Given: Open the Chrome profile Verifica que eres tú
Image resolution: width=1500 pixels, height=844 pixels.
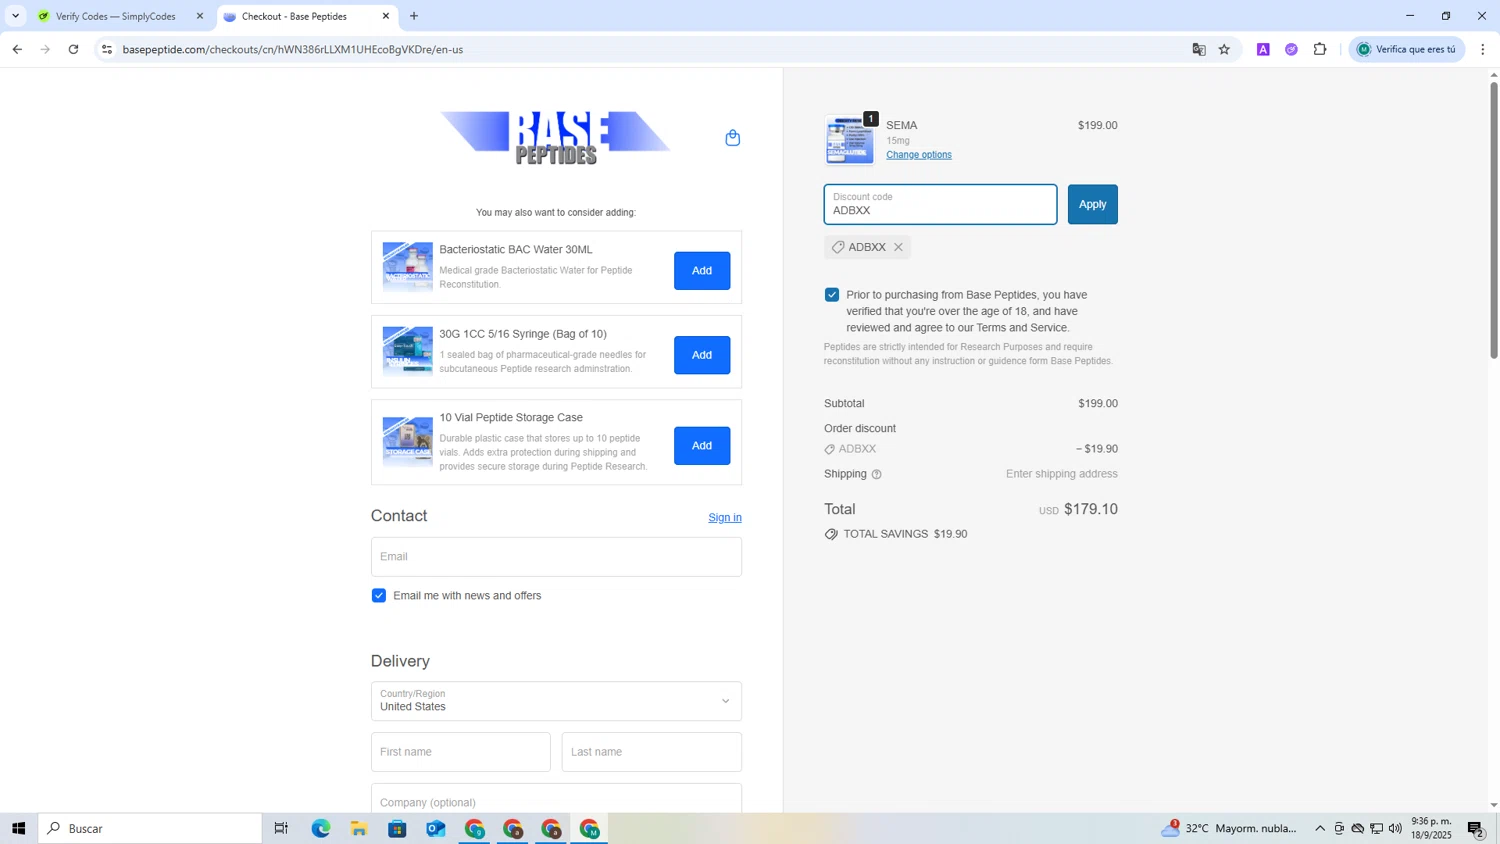Looking at the screenshot, I should [x=1407, y=49].
